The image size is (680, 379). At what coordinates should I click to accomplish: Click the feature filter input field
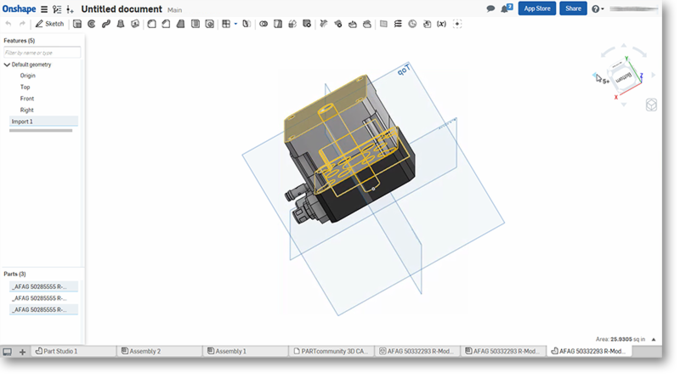42,52
